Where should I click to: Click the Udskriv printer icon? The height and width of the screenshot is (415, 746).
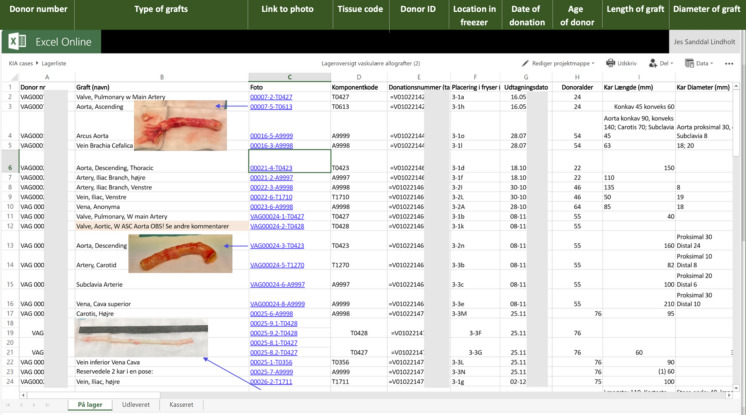(x=610, y=62)
